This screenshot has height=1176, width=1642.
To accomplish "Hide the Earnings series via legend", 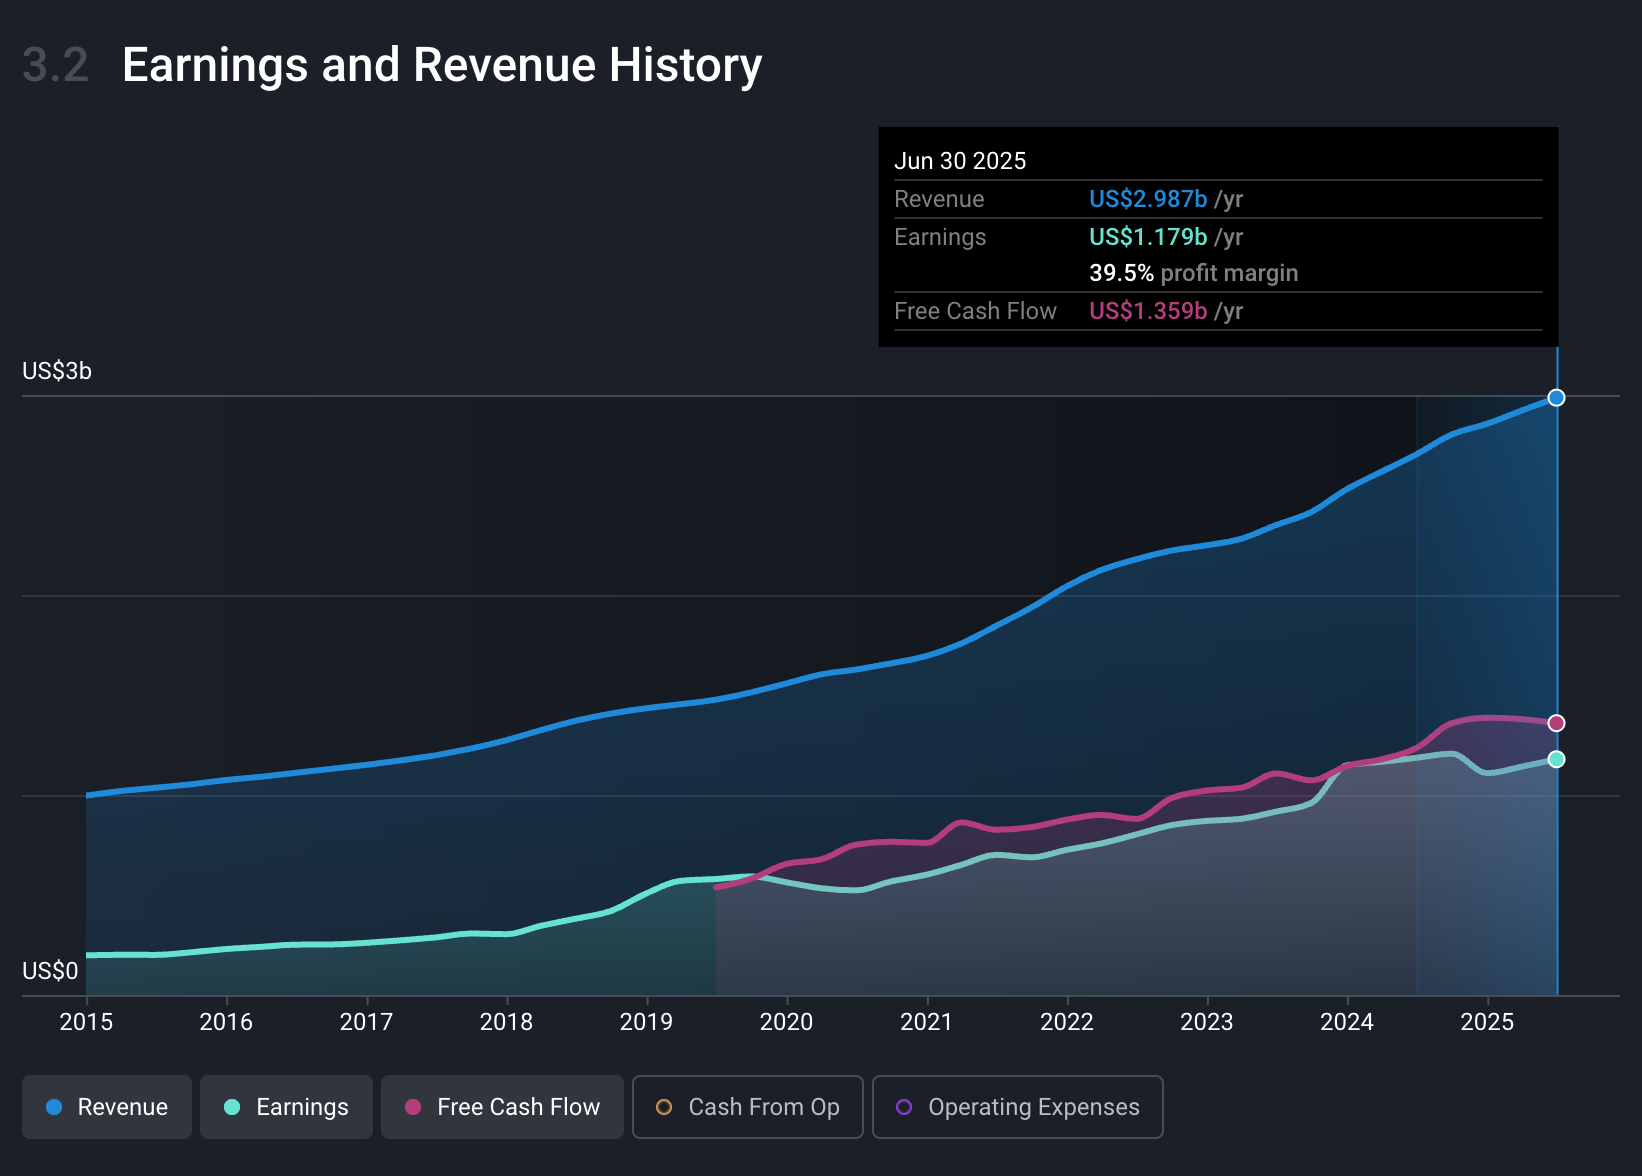I will pos(286,1107).
